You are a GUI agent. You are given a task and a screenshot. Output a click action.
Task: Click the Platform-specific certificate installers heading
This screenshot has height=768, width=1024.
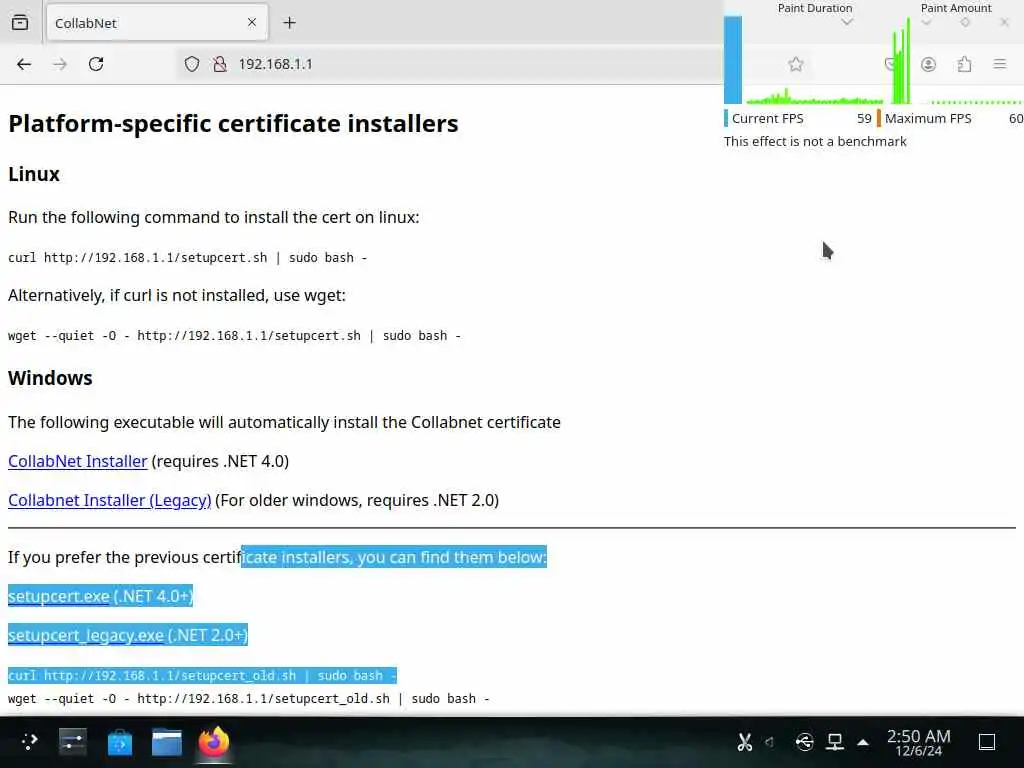pyautogui.click(x=233, y=123)
